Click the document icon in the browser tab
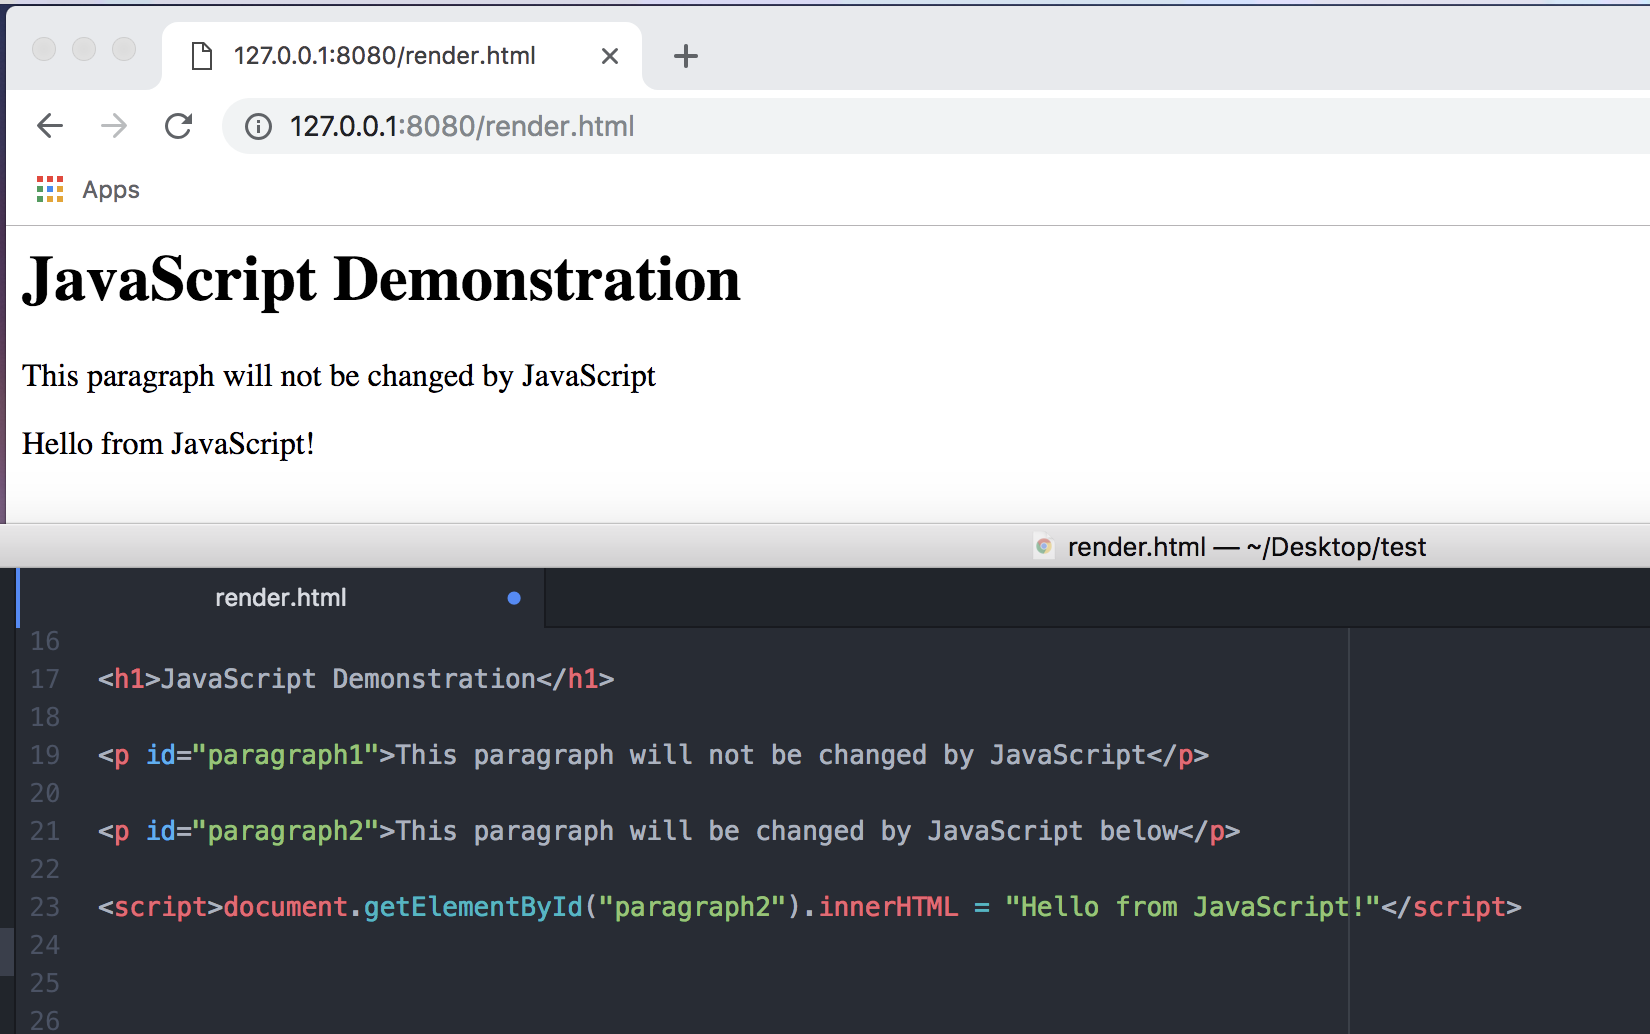Image resolution: width=1650 pixels, height=1034 pixels. (x=202, y=56)
